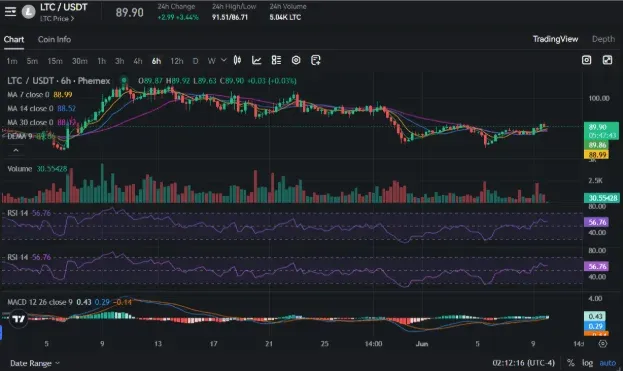Take a chart snapshot with camera icon
The image size is (623, 371).
pos(586,60)
